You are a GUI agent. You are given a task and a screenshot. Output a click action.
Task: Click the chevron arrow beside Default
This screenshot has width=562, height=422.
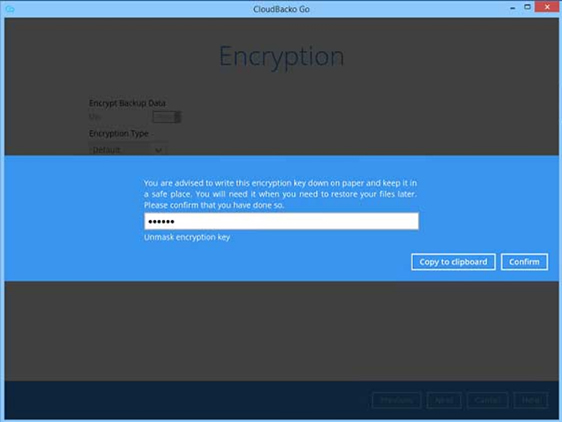pyautogui.click(x=158, y=150)
